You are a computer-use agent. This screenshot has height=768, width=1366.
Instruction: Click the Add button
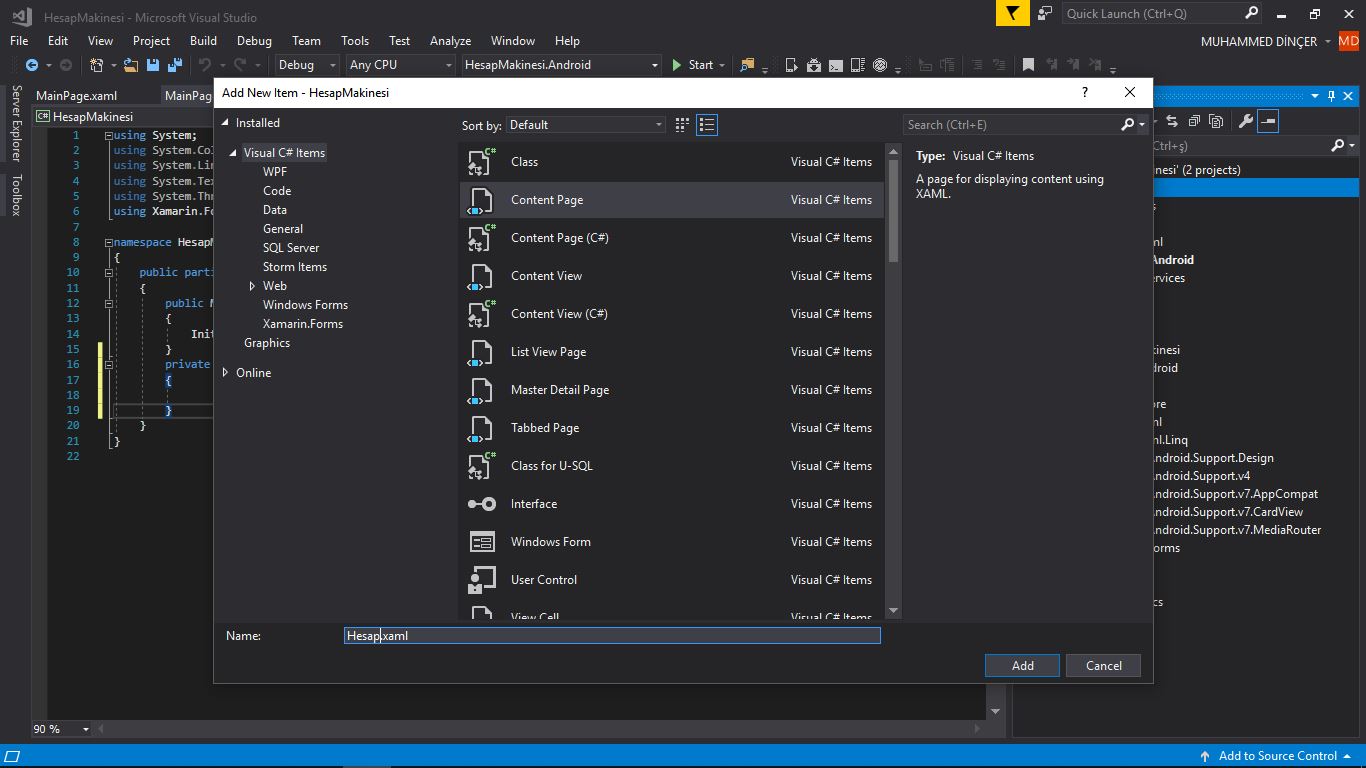click(1022, 666)
